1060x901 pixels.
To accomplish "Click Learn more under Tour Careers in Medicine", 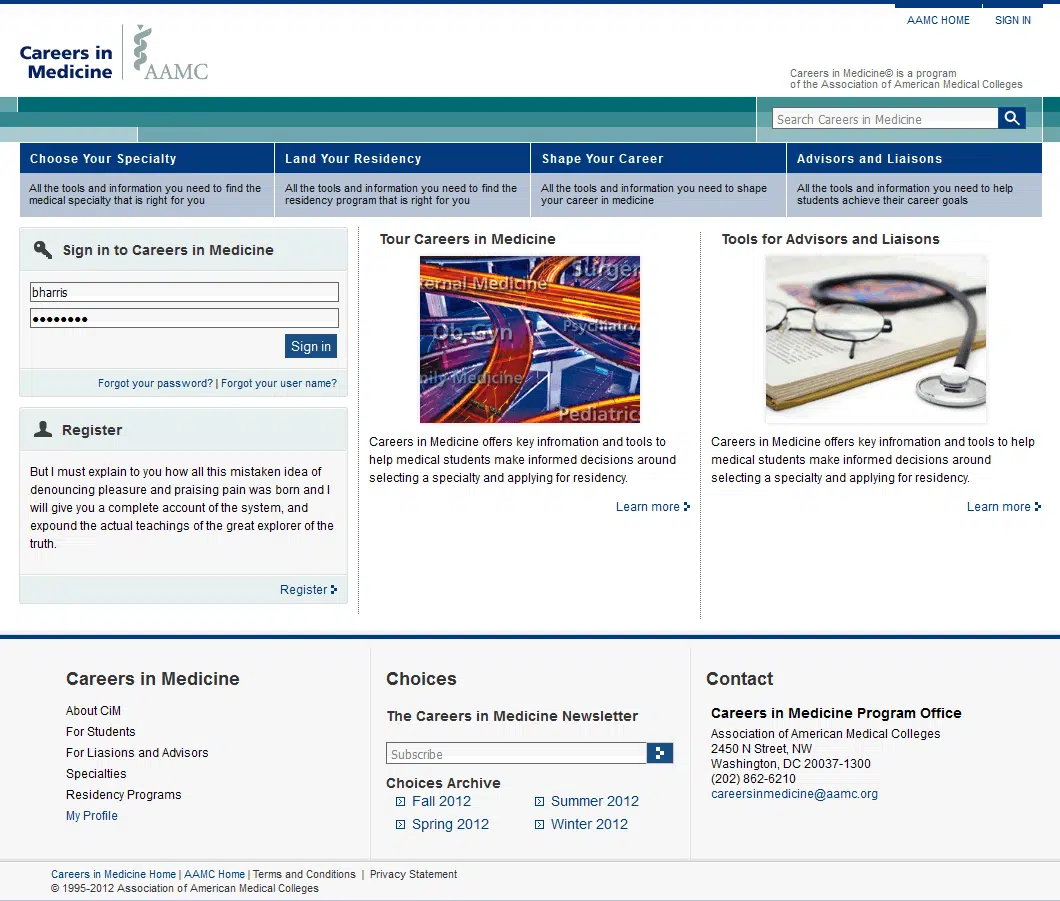I will tap(652, 507).
